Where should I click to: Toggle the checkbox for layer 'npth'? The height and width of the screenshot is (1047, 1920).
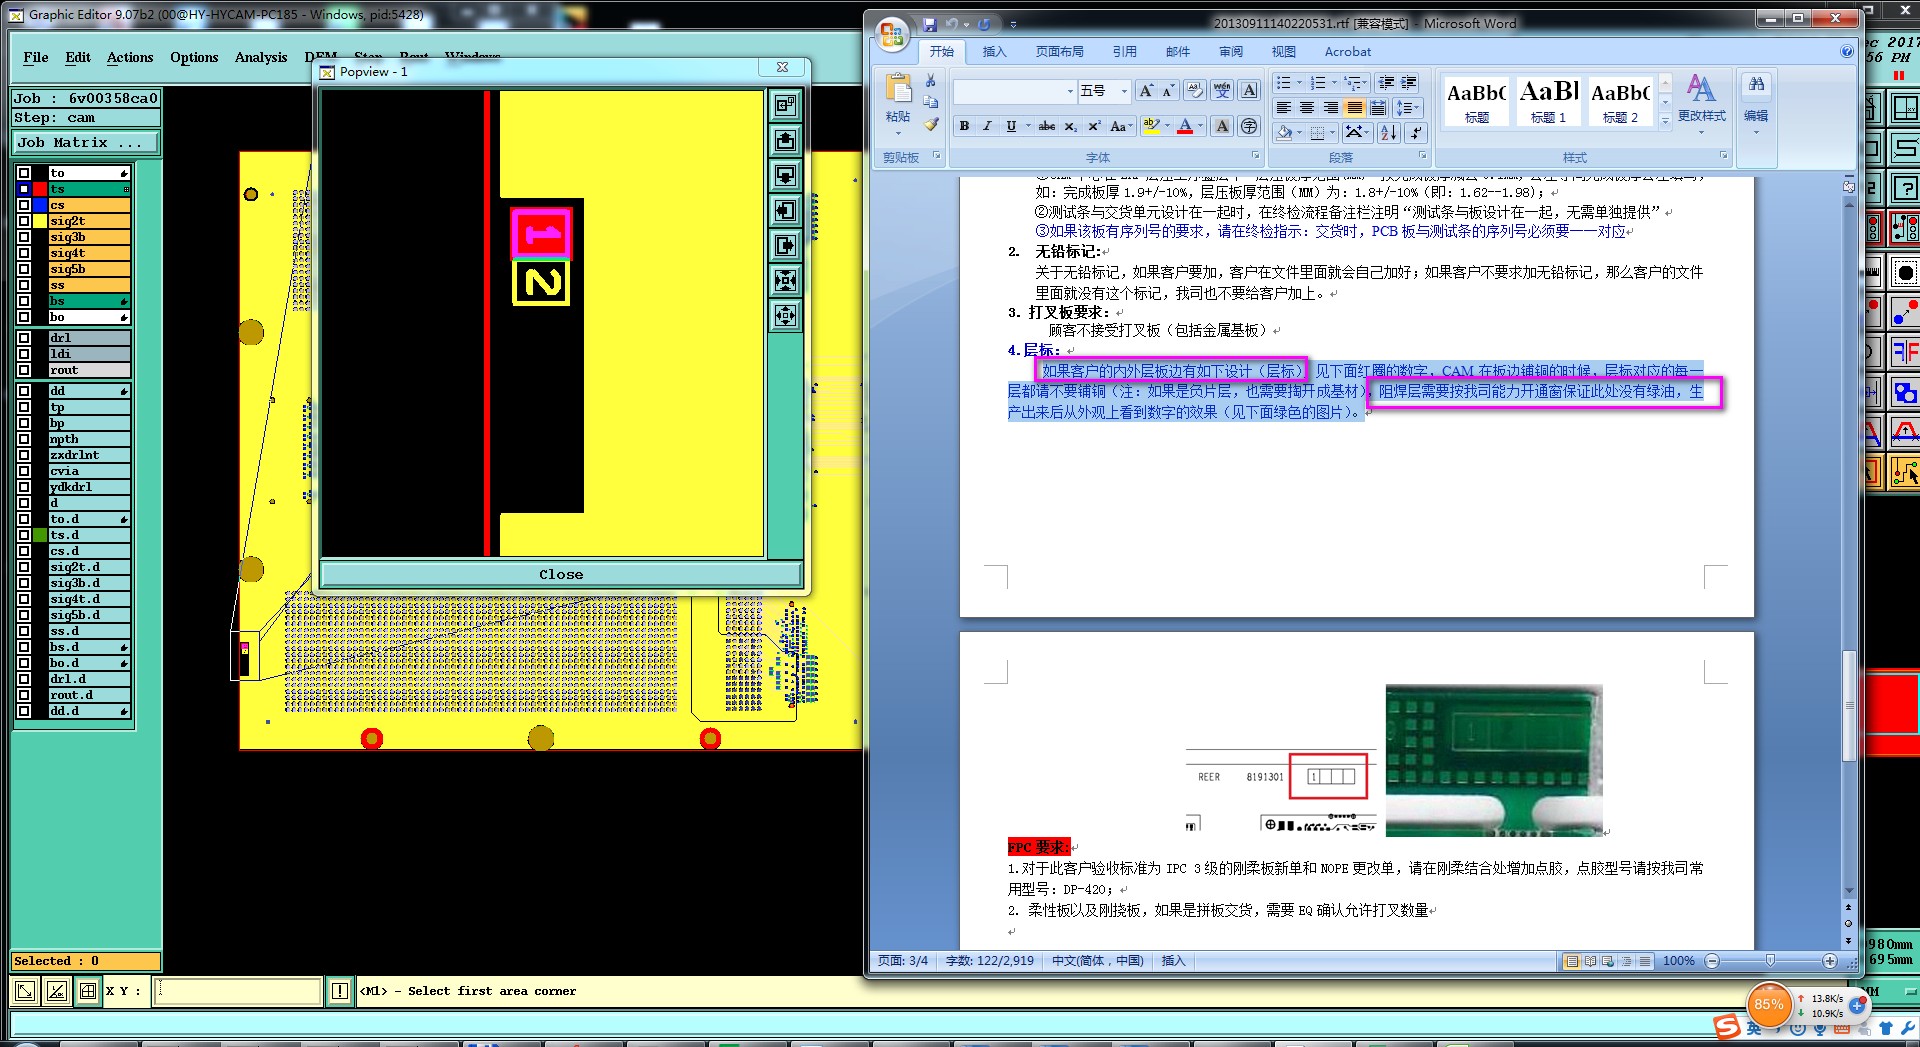[24, 439]
